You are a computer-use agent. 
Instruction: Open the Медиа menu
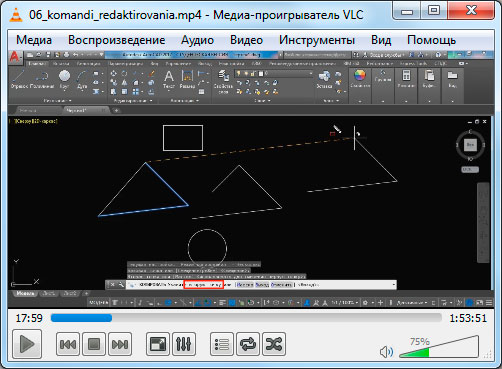[34, 40]
